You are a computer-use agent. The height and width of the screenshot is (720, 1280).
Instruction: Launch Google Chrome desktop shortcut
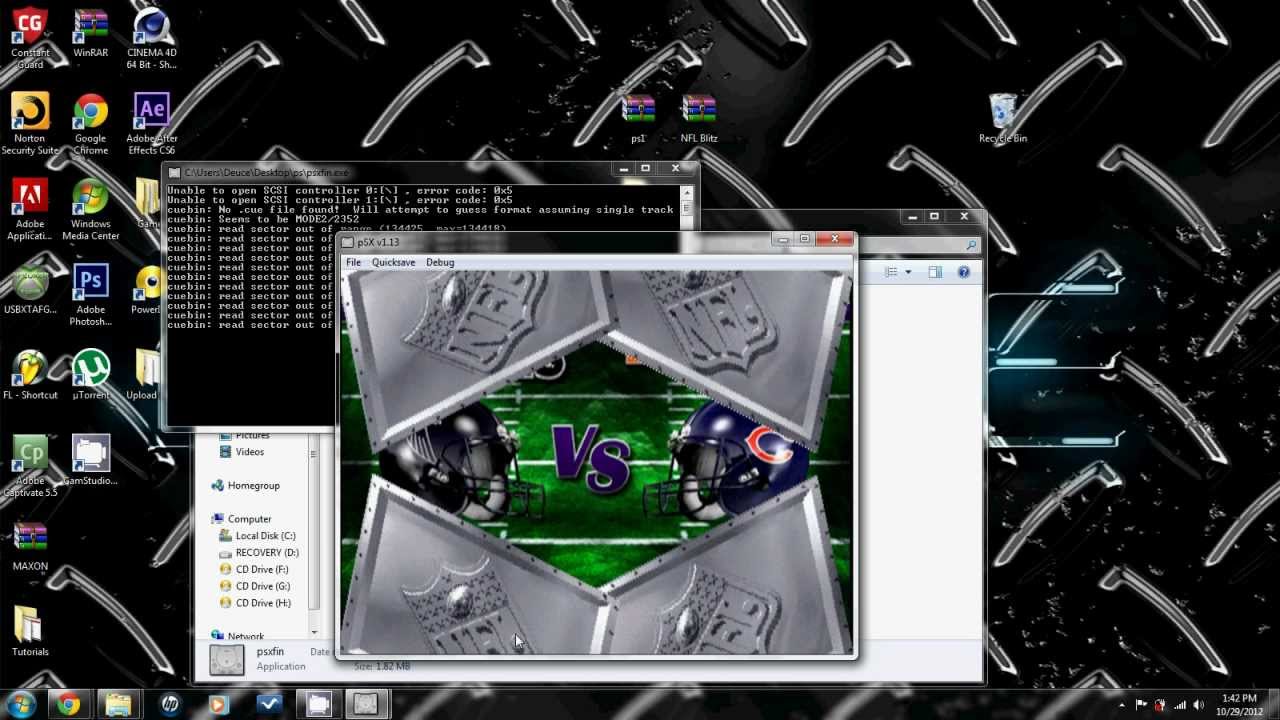click(91, 124)
